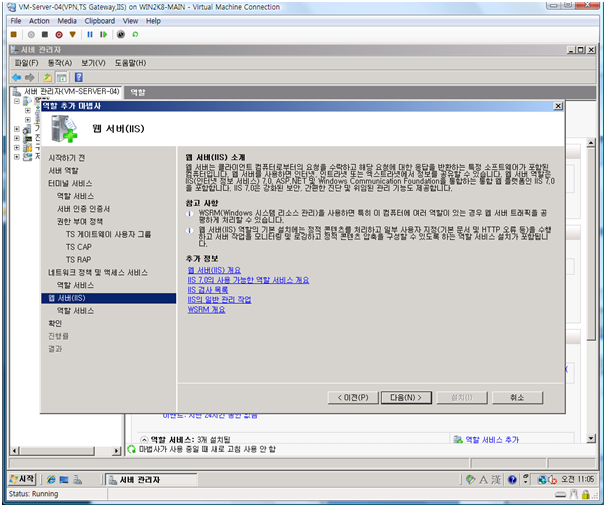606x507 pixels.
Task: Click the Save state VM icon
Action: pos(72,34)
